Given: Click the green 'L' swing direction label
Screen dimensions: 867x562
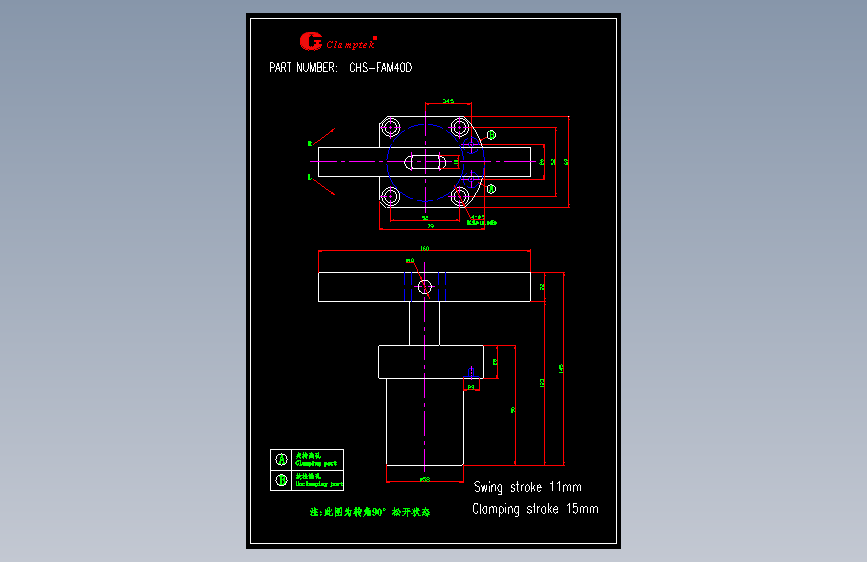Looking at the screenshot, I should click(310, 177).
